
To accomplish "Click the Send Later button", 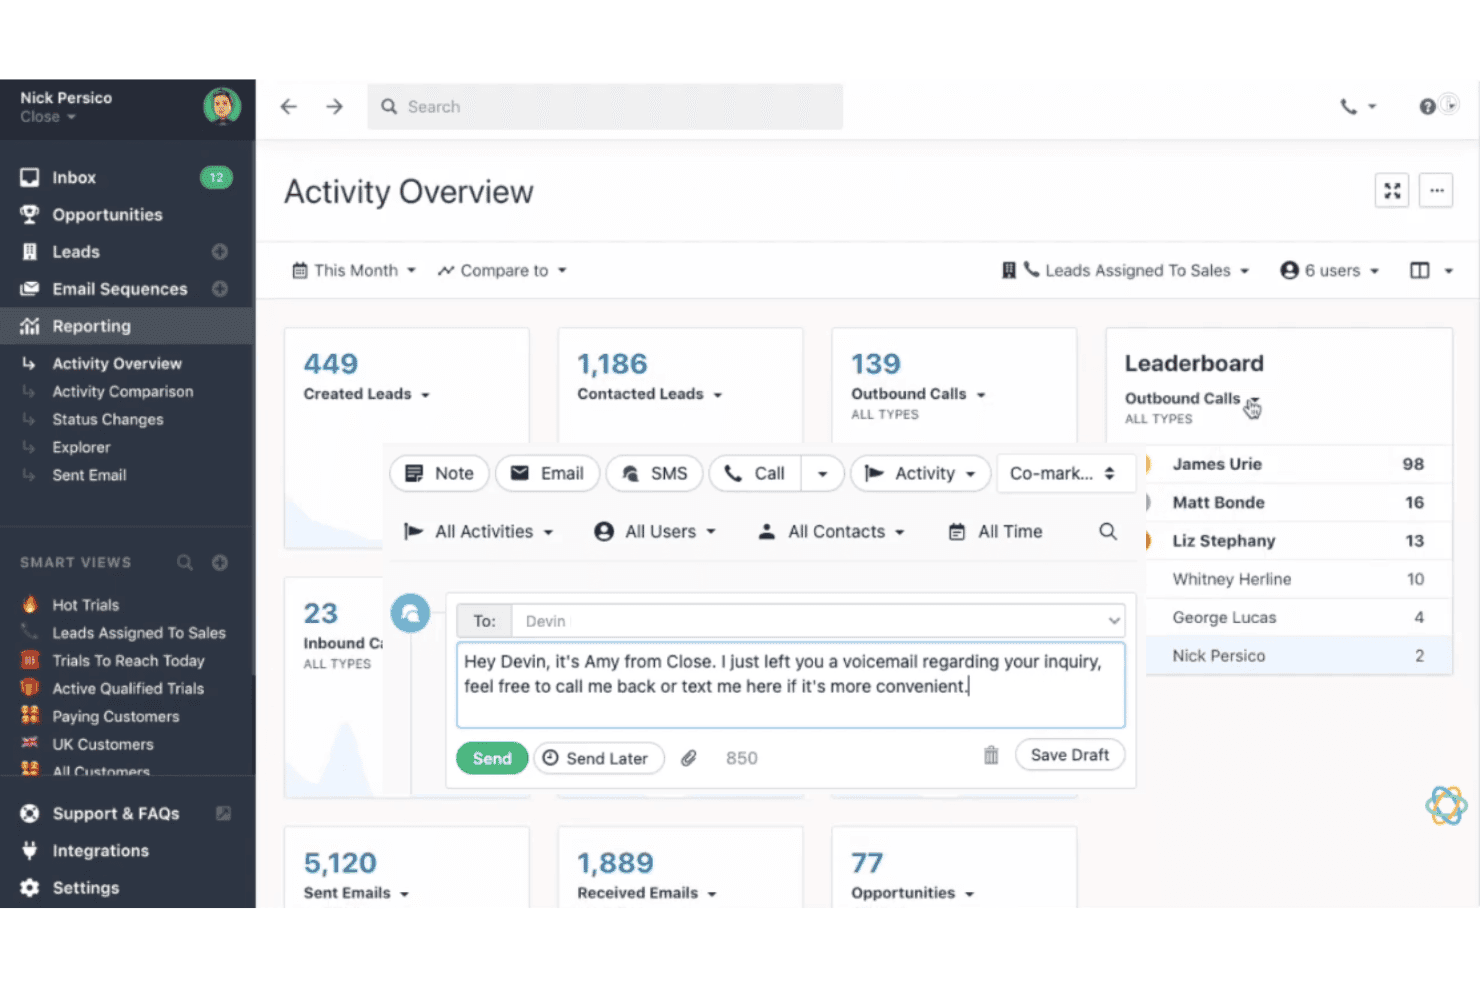I will pos(598,758).
